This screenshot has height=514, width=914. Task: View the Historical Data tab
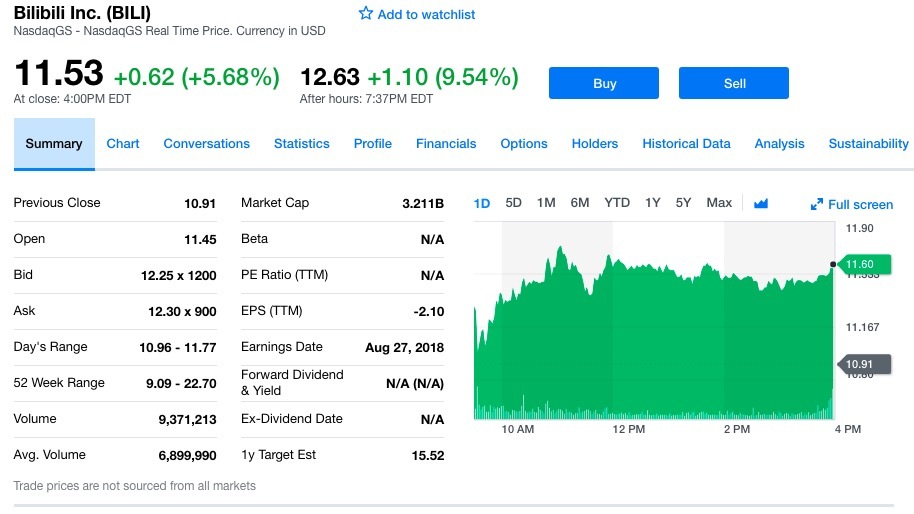coord(686,144)
